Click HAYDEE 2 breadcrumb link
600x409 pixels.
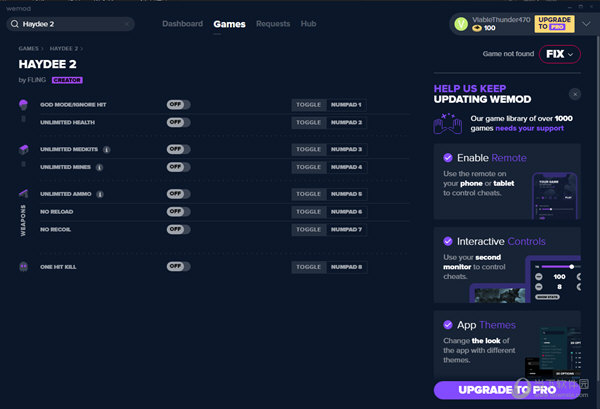coord(64,49)
